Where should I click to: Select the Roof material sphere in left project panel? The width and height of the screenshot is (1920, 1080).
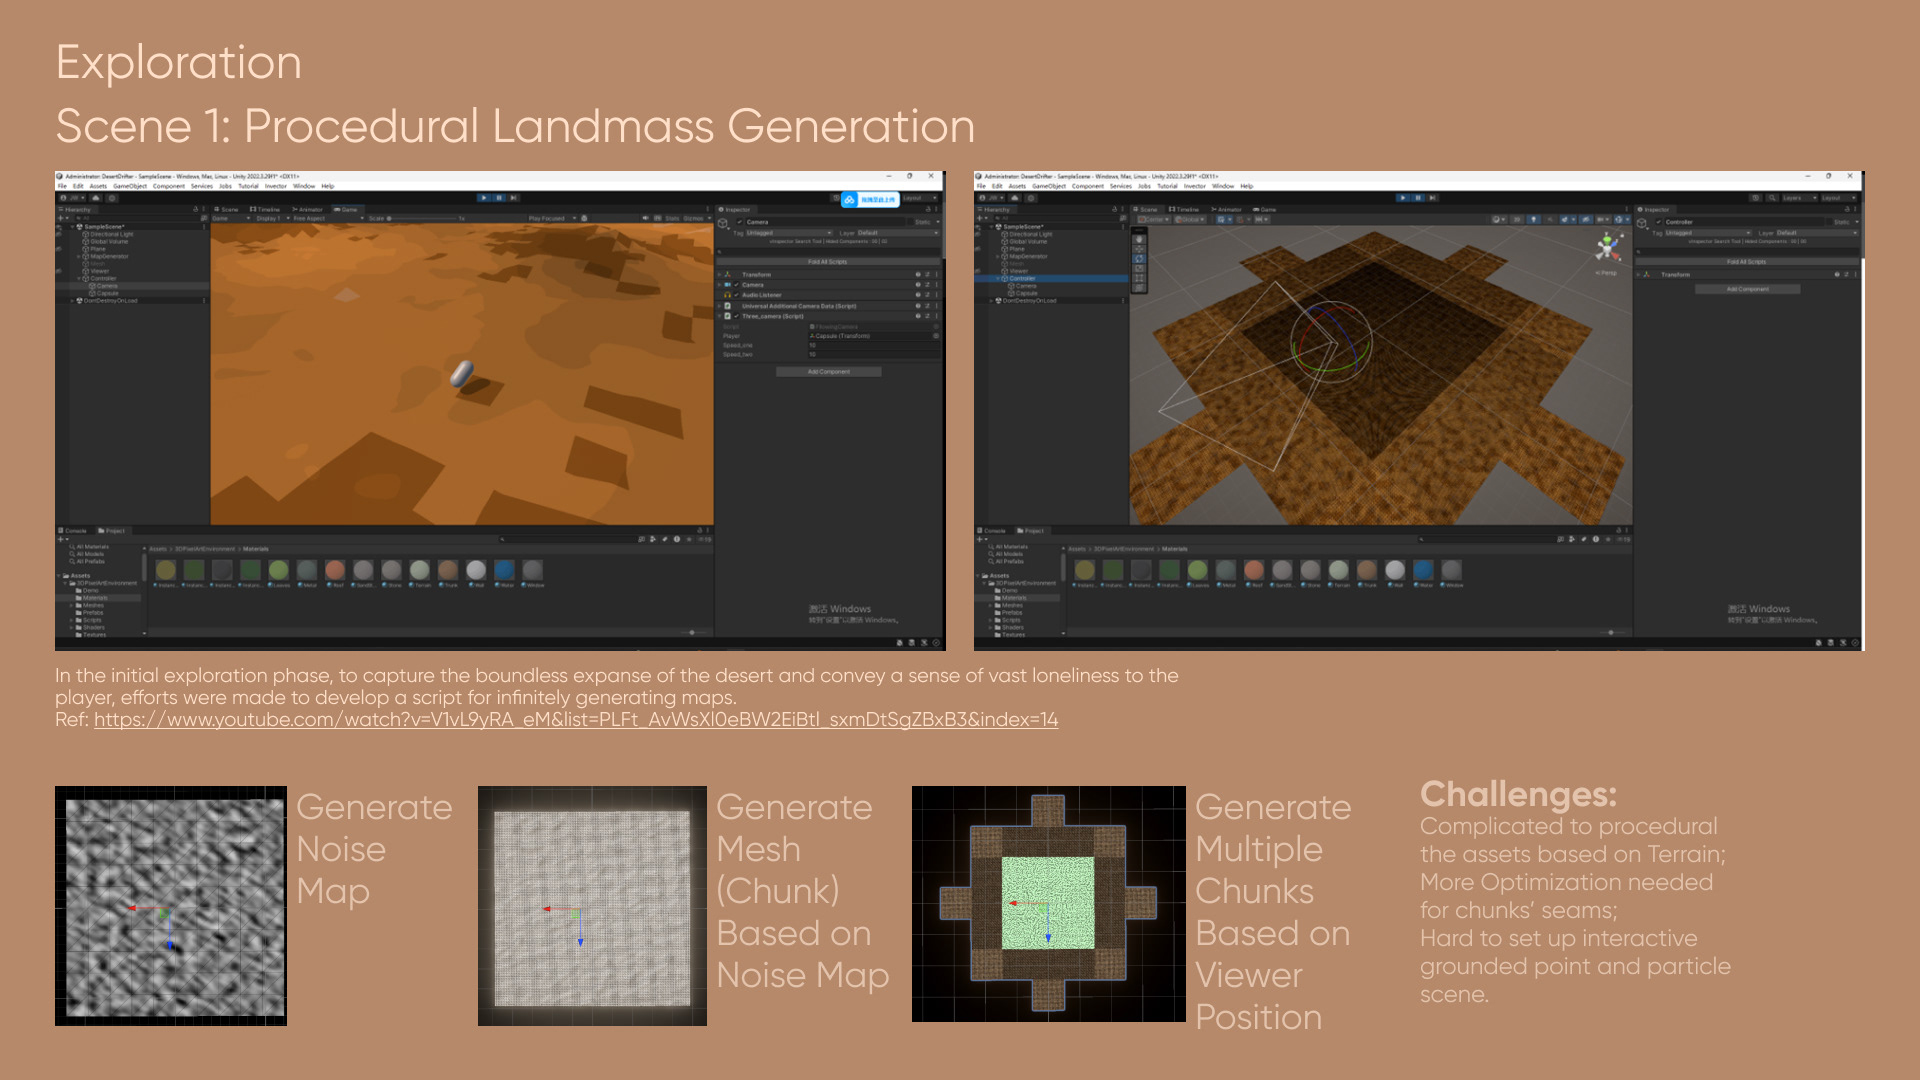pyautogui.click(x=335, y=570)
